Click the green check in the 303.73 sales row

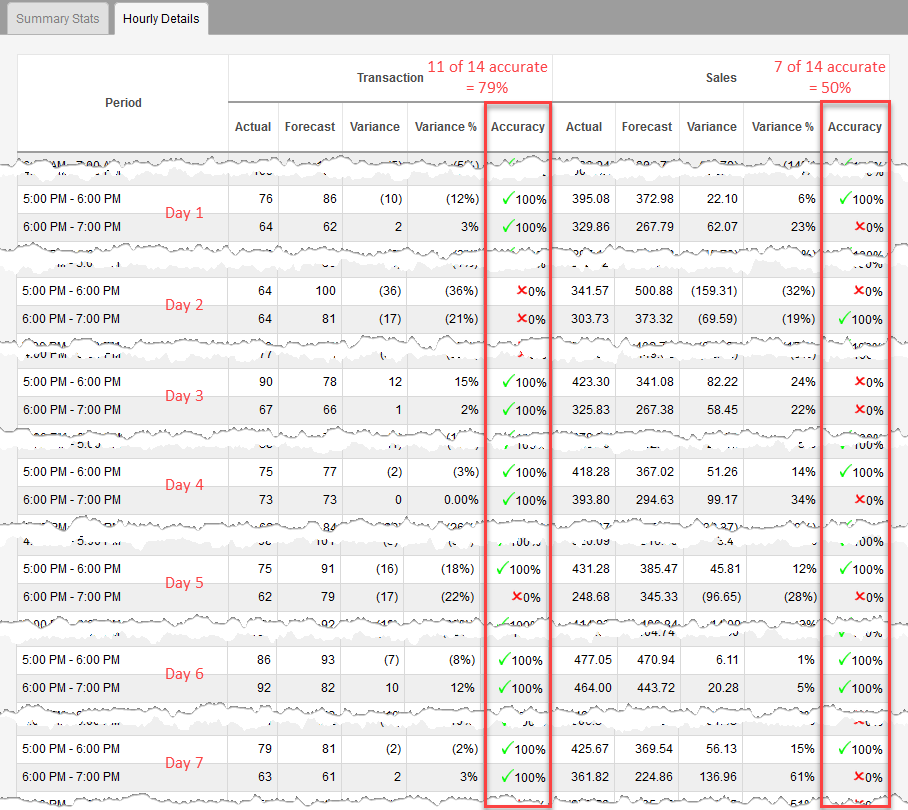[x=845, y=318]
